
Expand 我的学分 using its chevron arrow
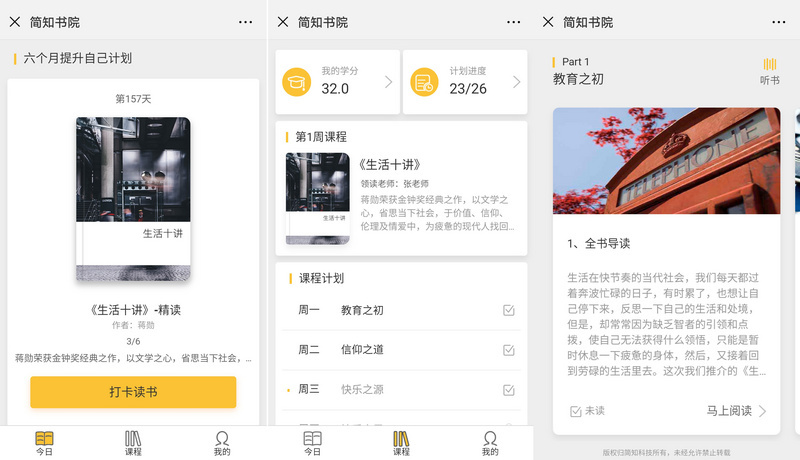coord(388,82)
